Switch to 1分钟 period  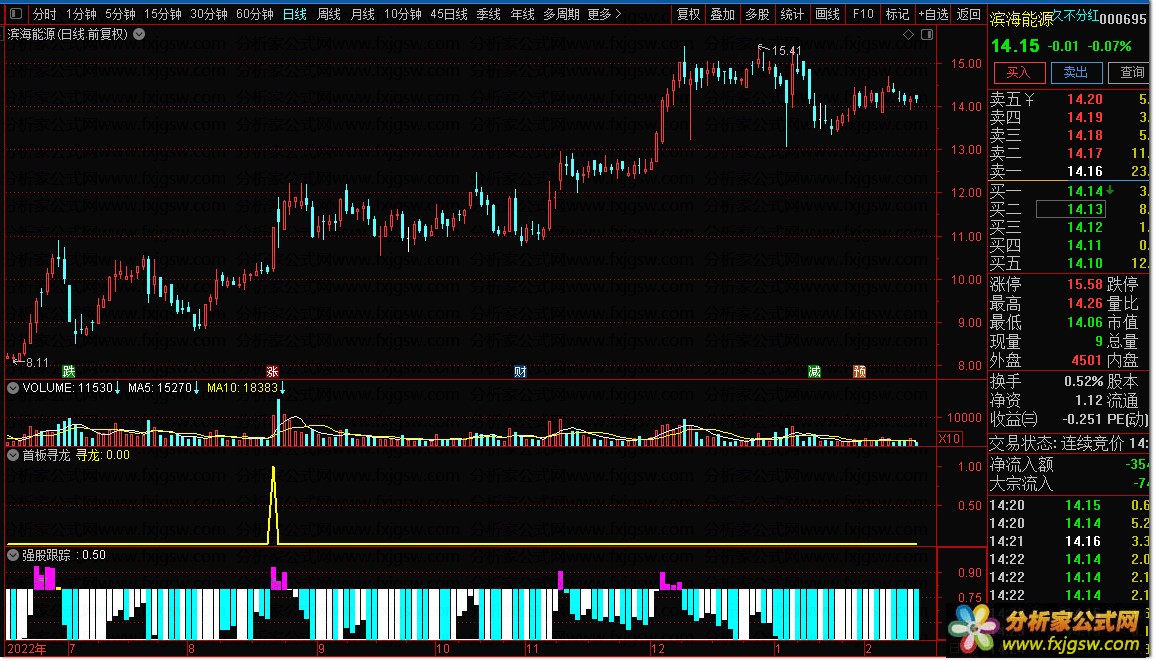pyautogui.click(x=81, y=14)
